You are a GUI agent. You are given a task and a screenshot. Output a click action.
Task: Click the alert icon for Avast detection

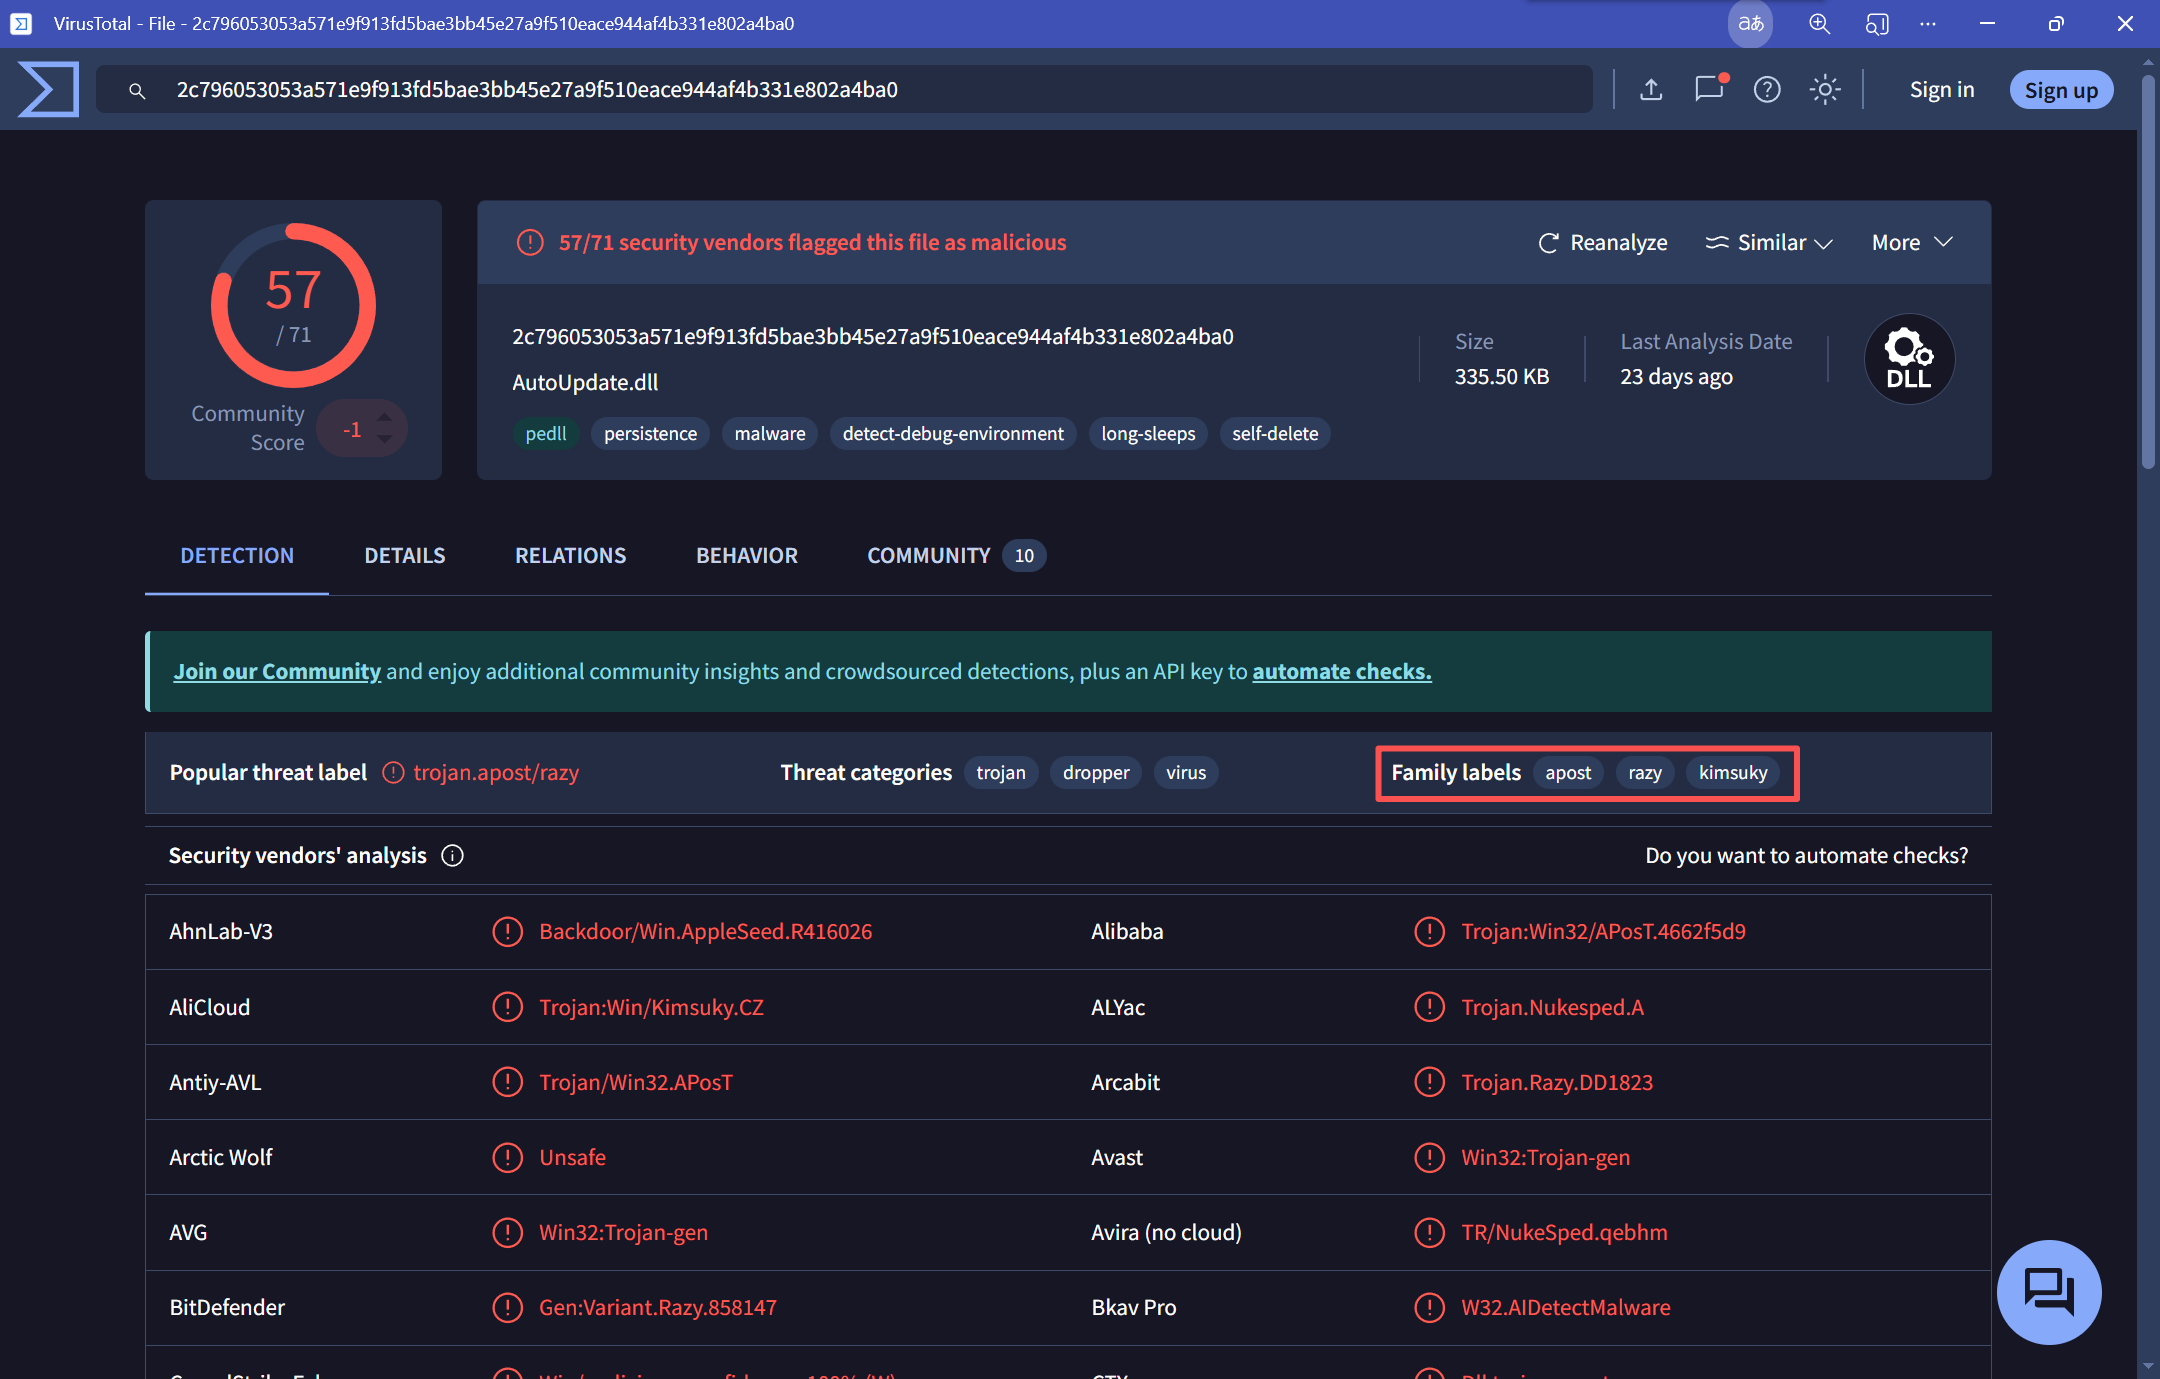click(1430, 1157)
